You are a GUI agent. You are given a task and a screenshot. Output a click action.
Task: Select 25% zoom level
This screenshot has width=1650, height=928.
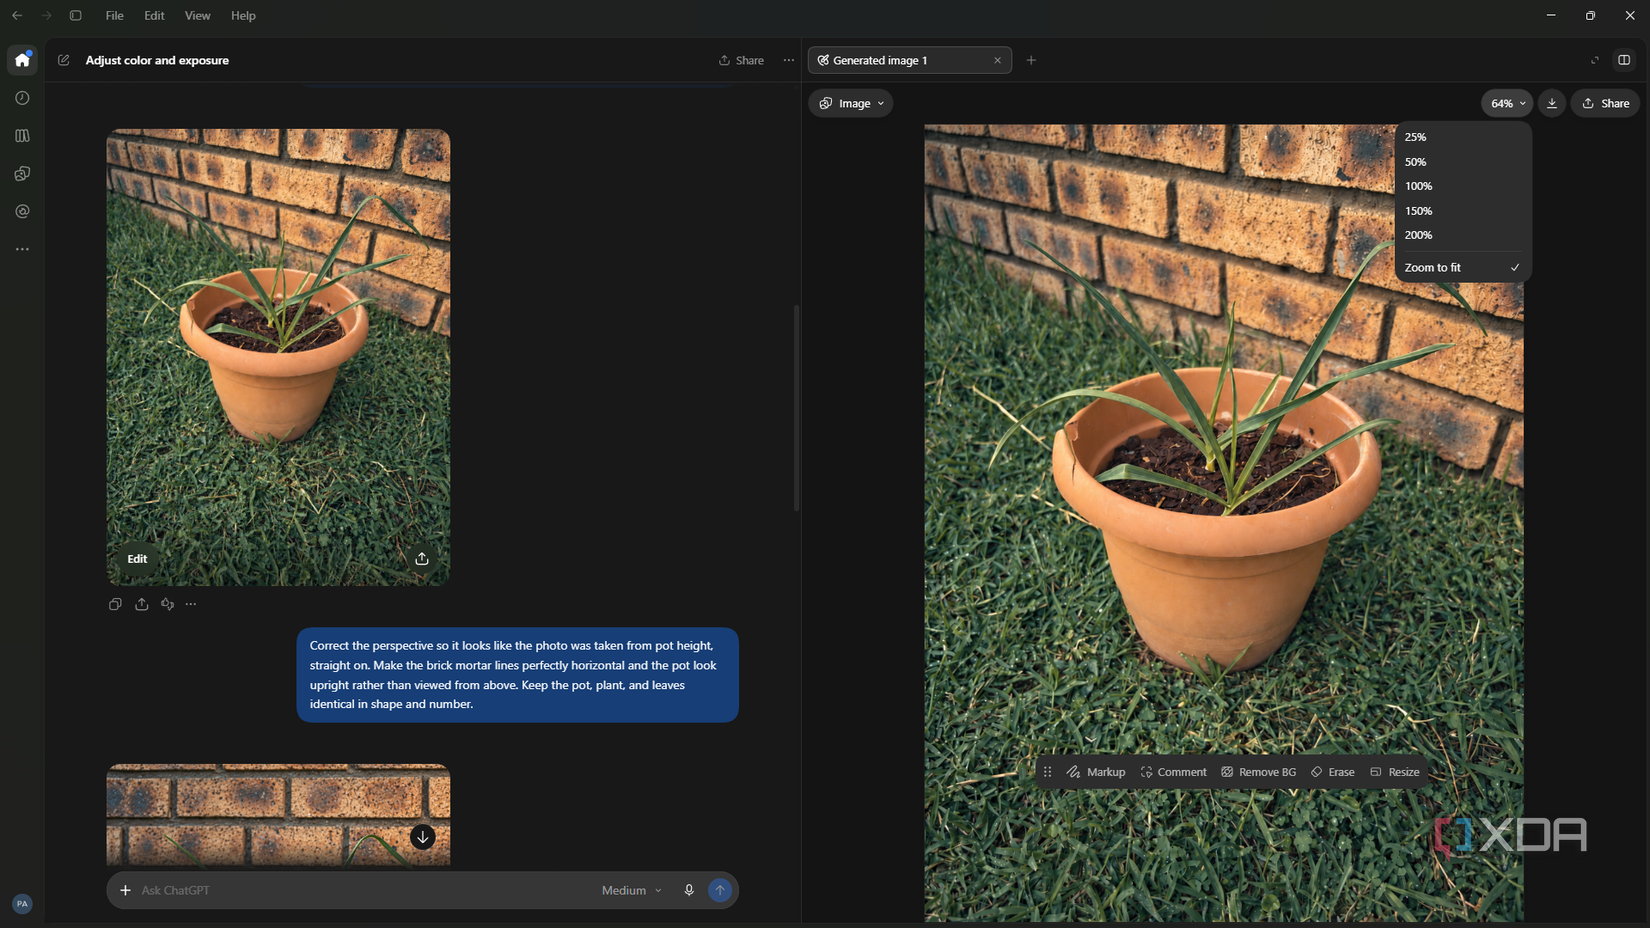(x=1463, y=137)
